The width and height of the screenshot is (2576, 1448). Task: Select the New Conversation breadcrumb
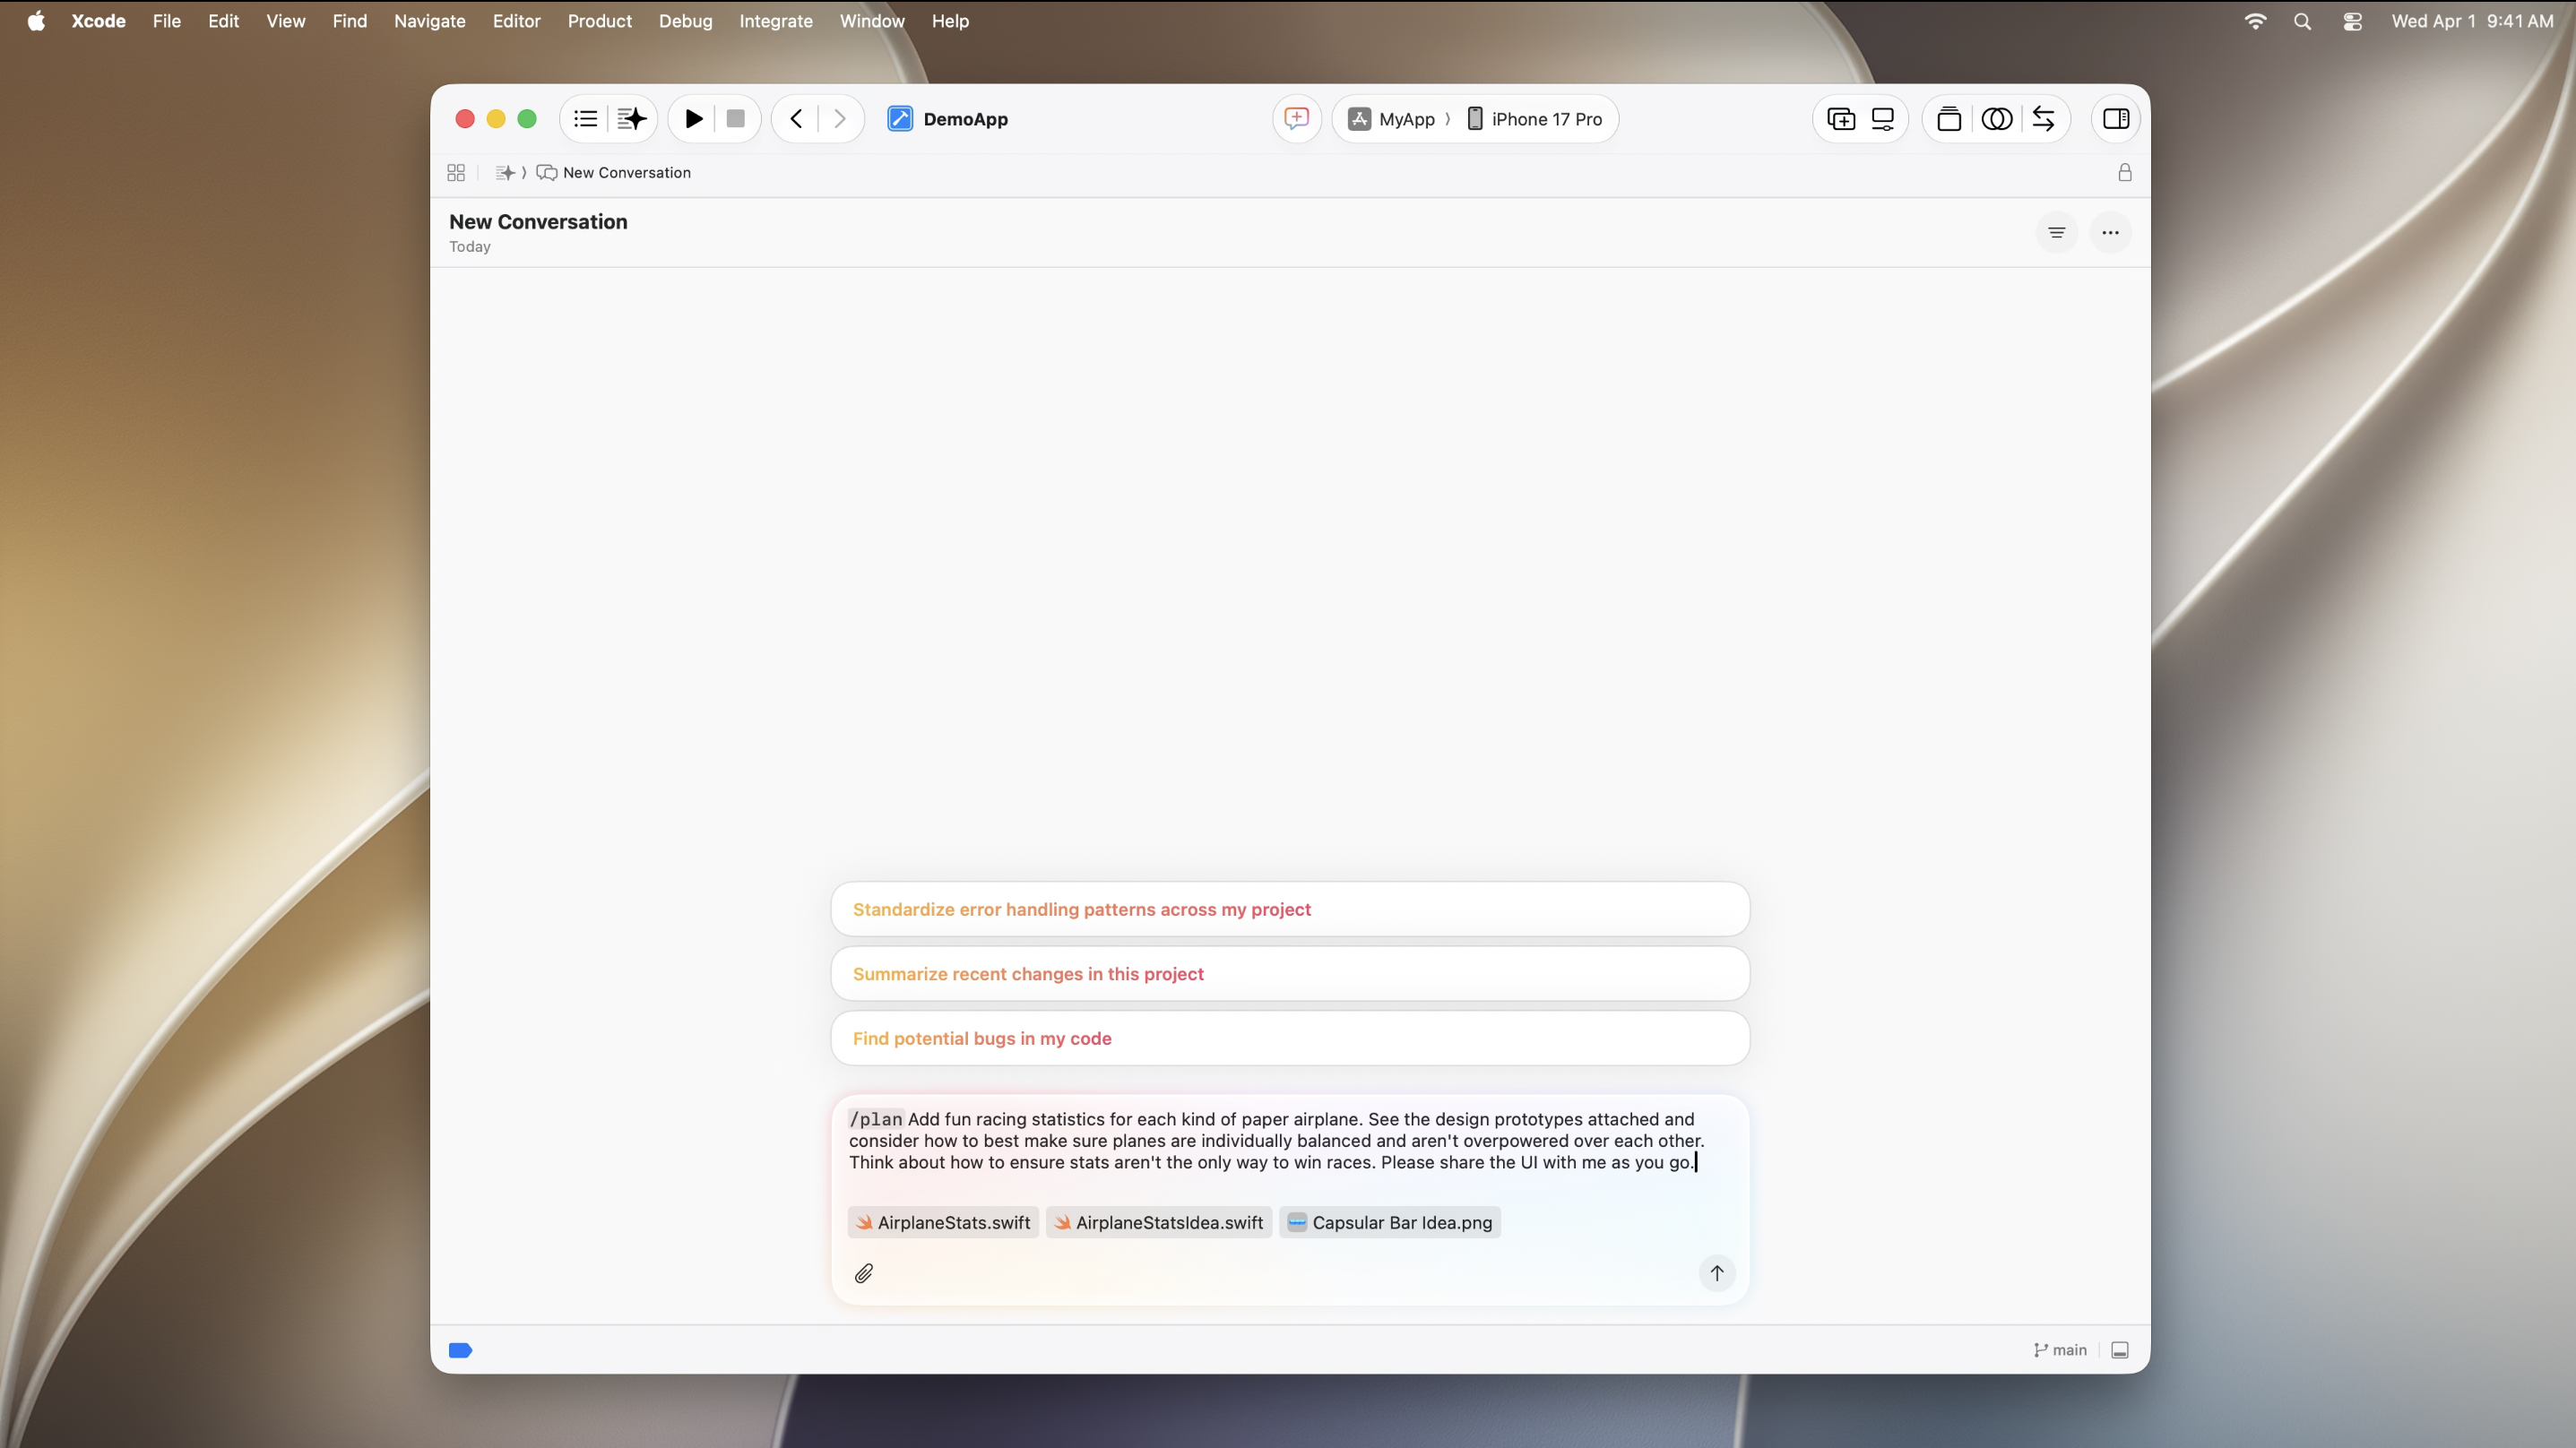pyautogui.click(x=614, y=173)
